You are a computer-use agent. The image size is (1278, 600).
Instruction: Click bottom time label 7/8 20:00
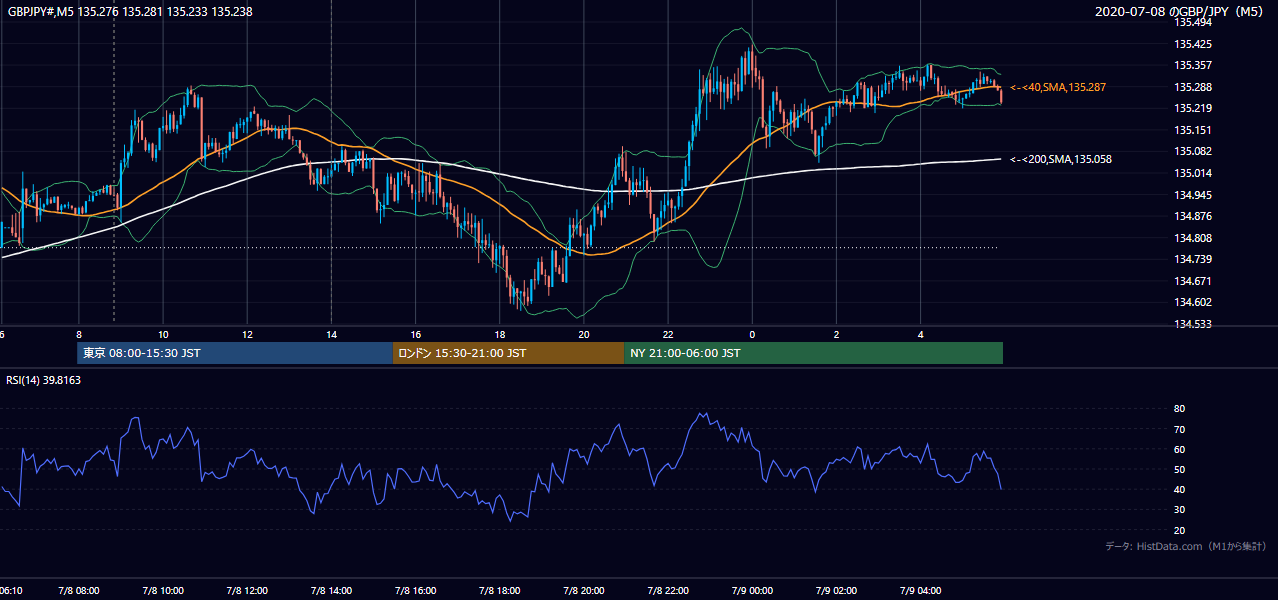[x=584, y=591]
